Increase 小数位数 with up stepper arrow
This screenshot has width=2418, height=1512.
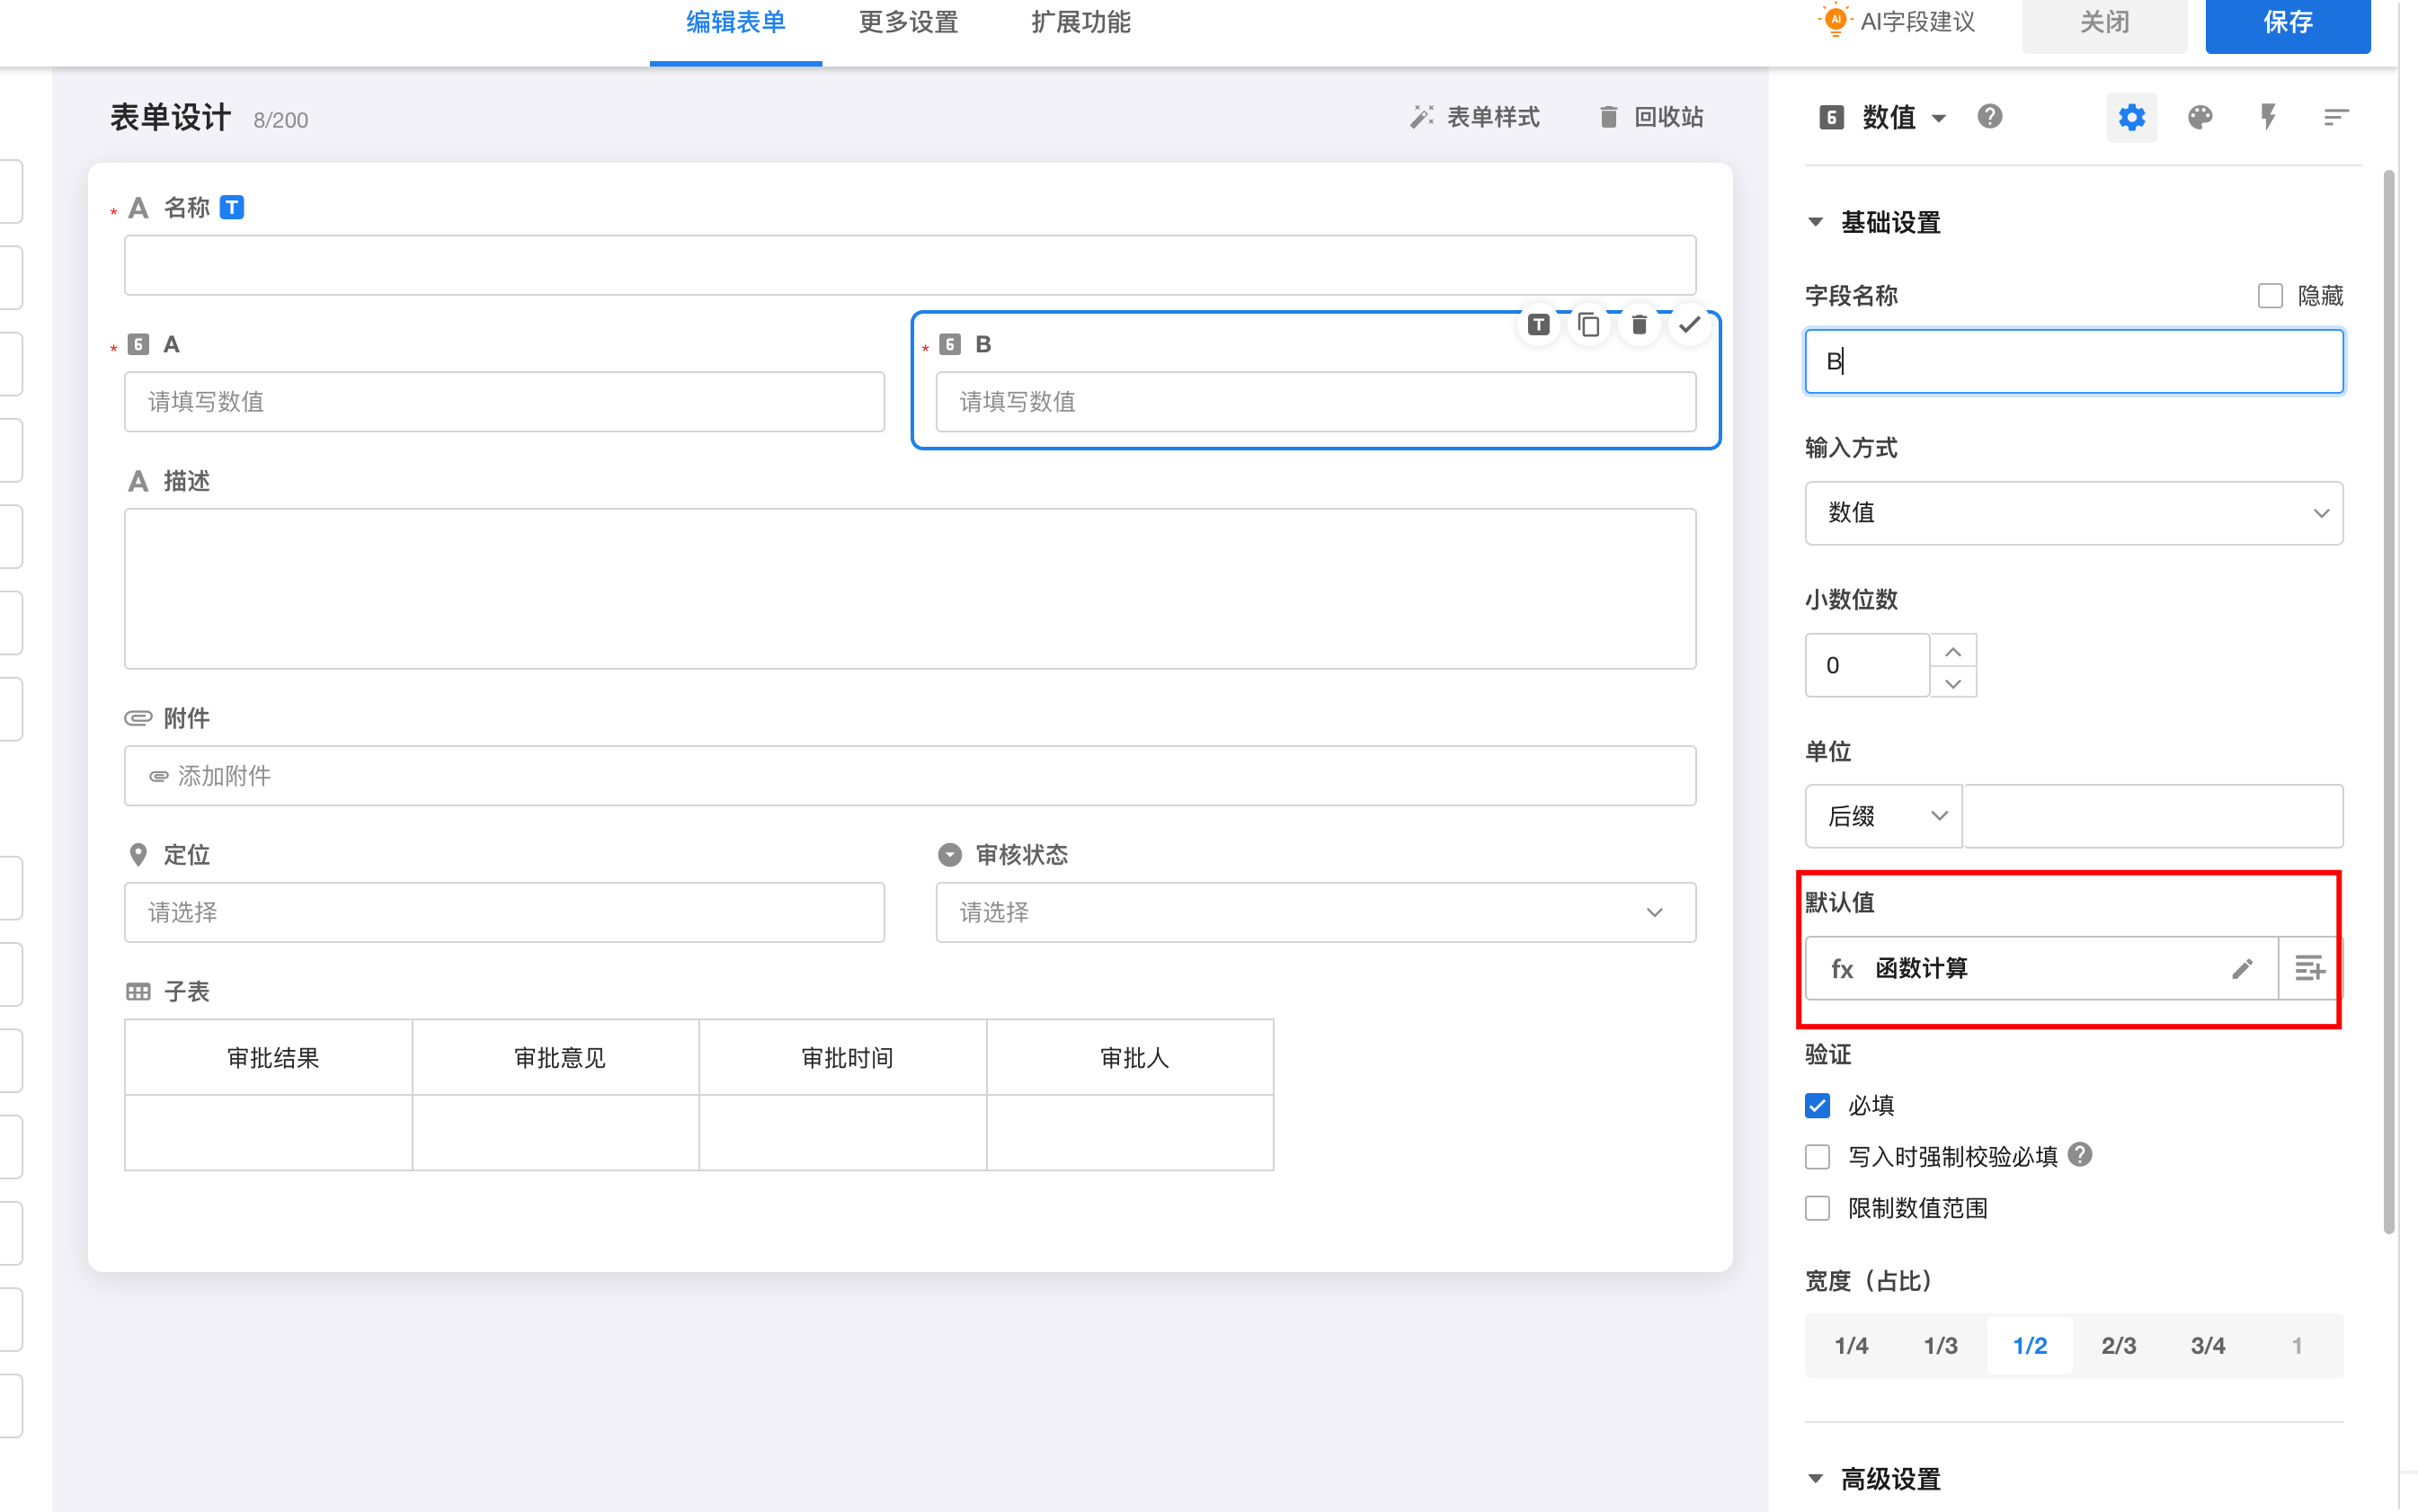point(1952,651)
